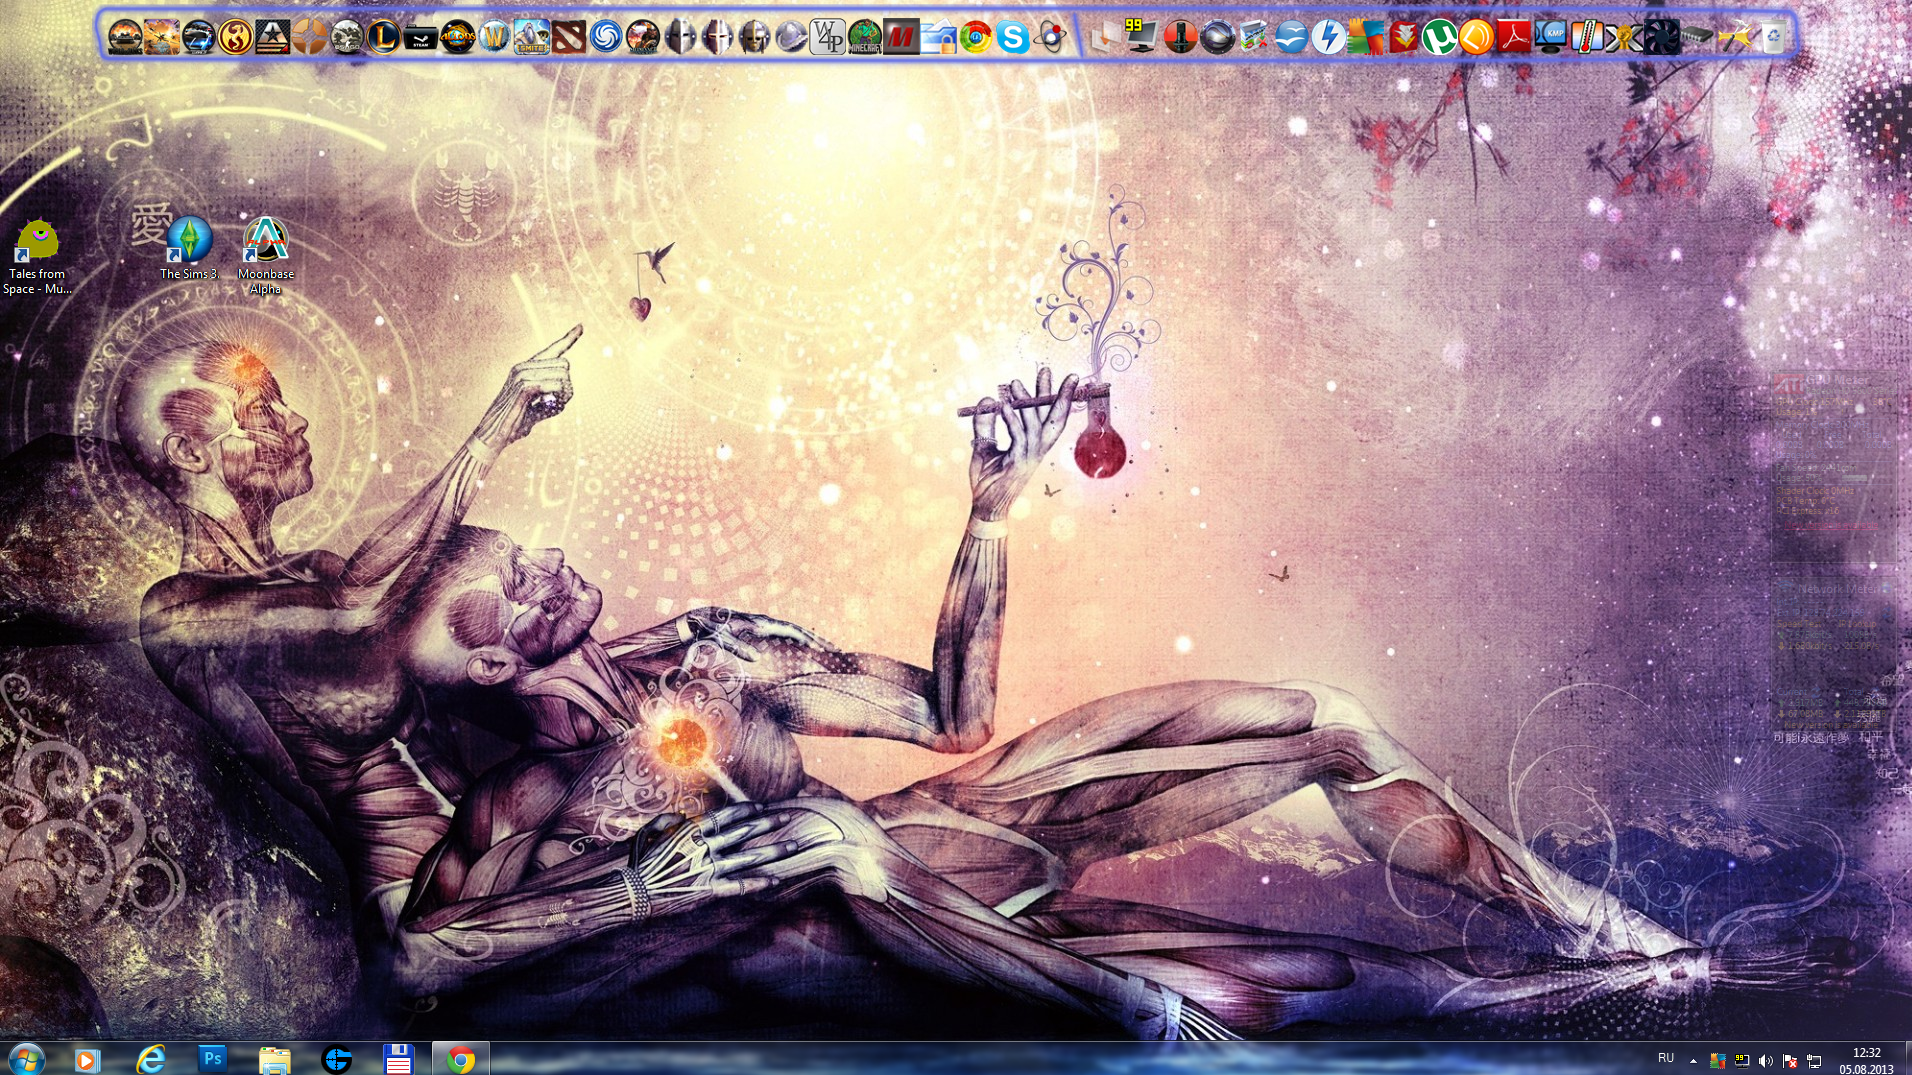Viewport: 1912px width, 1075px height.
Task: Open the RU language selector
Action: point(1666,1058)
